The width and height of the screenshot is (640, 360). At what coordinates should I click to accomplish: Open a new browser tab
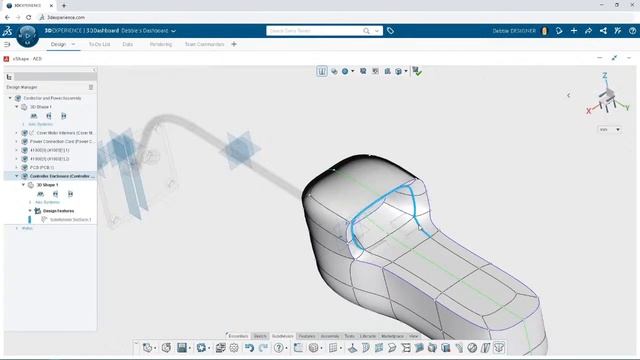[64, 6]
